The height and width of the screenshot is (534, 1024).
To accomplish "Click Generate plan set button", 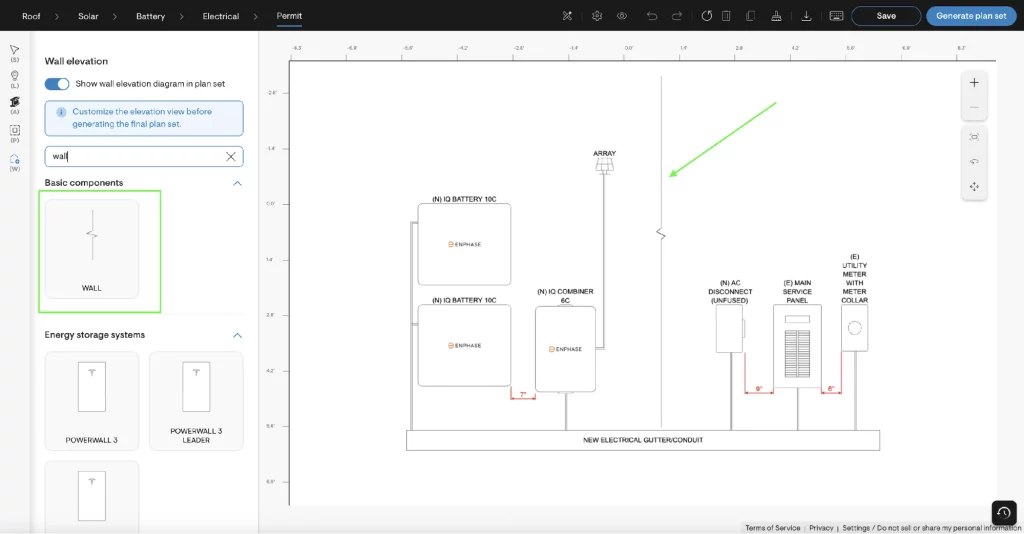I will coord(971,16).
